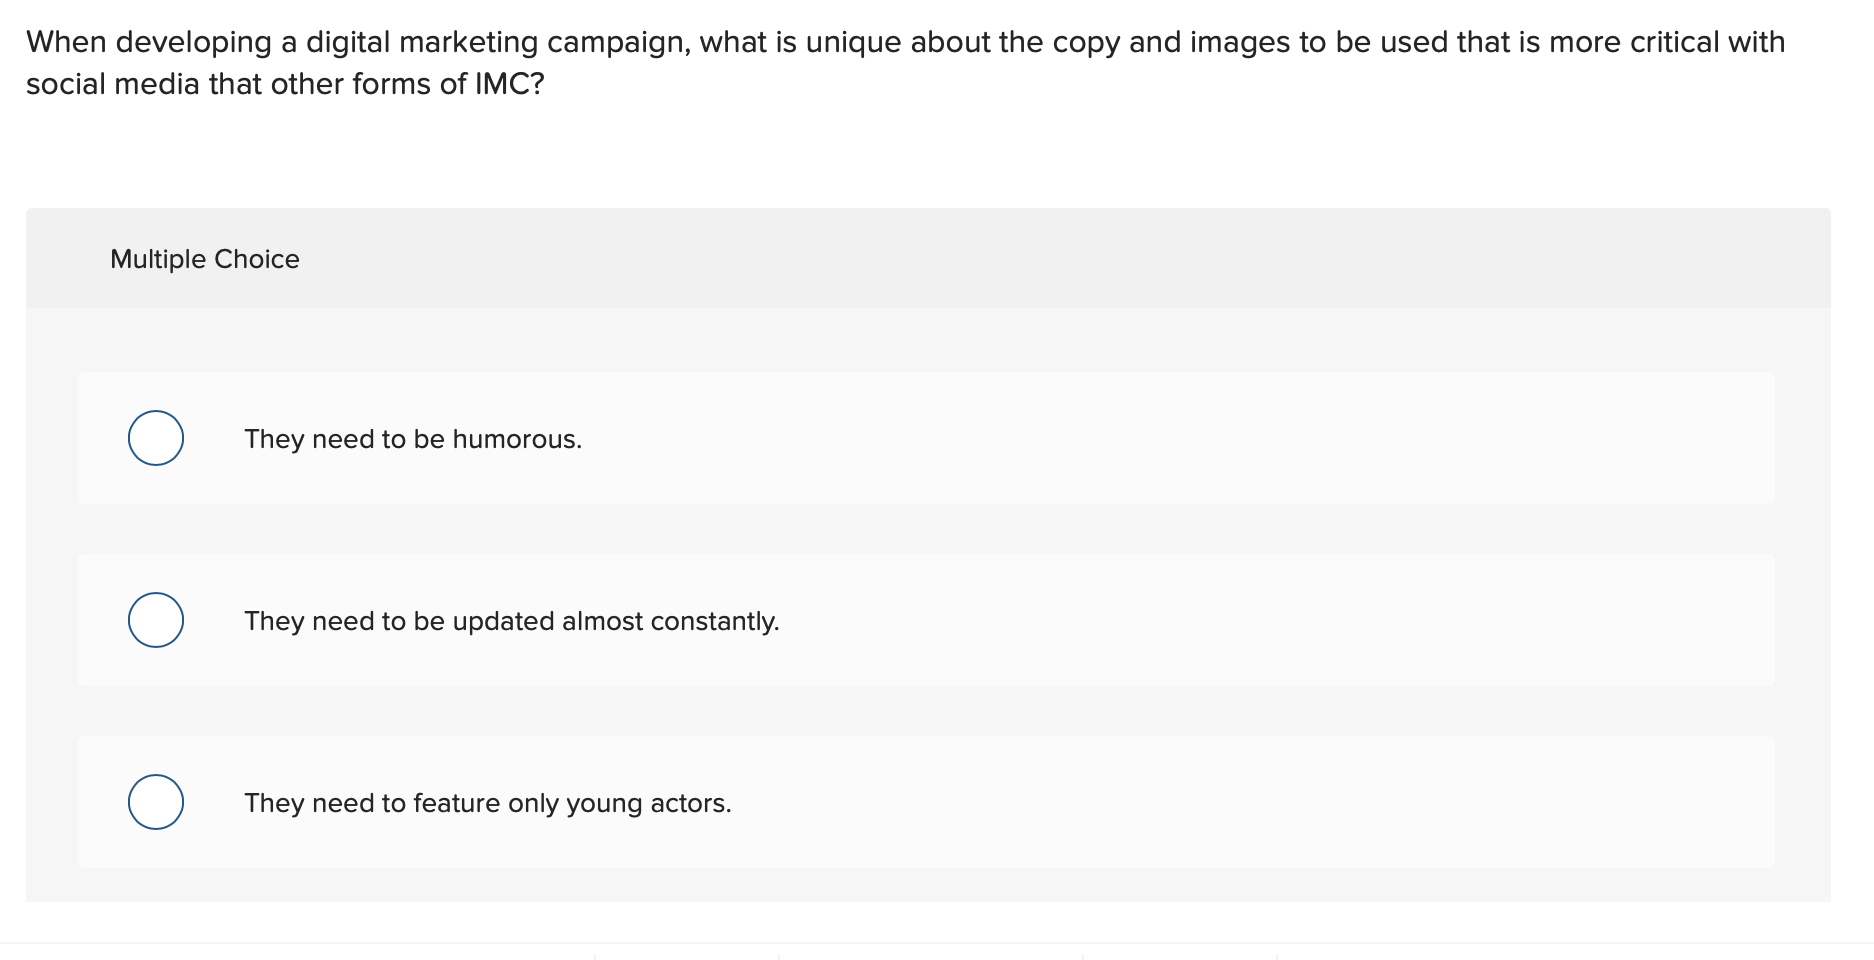This screenshot has height=960, width=1874.
Task: Select the radio button for "They need to feature only young actors."
Action: coord(155,801)
